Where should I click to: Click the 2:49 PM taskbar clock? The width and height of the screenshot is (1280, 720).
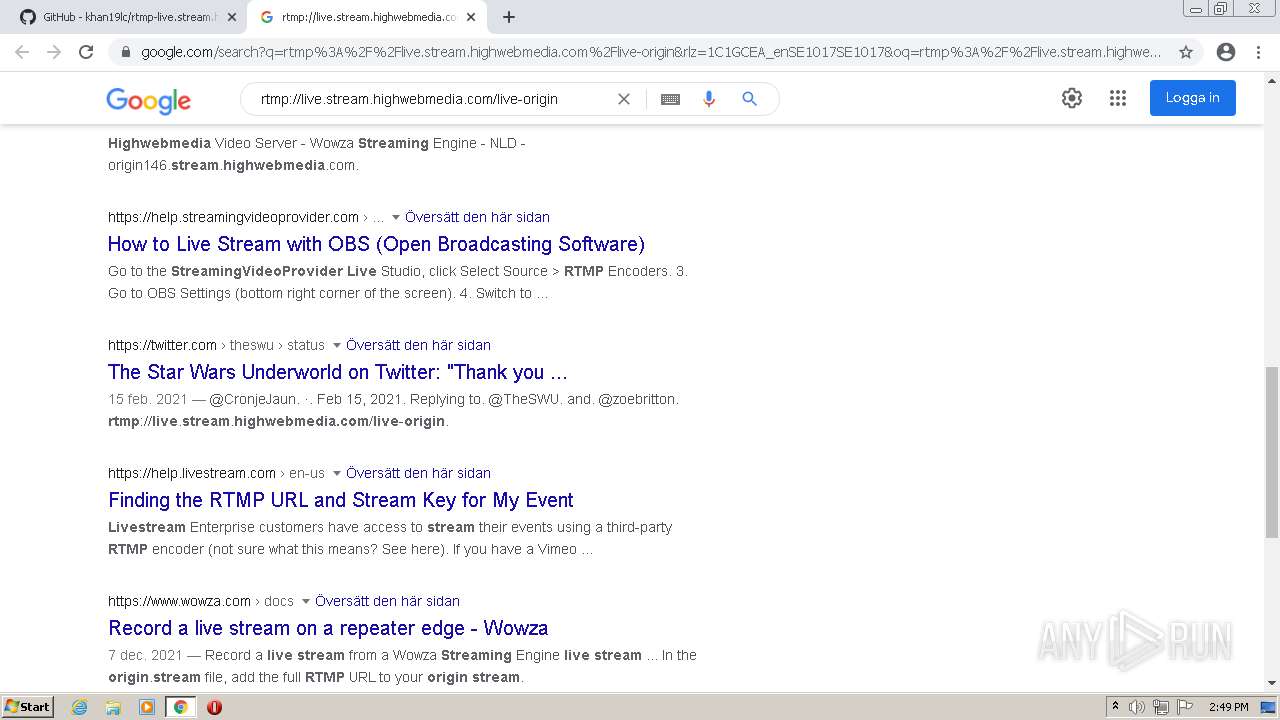pyautogui.click(x=1228, y=707)
